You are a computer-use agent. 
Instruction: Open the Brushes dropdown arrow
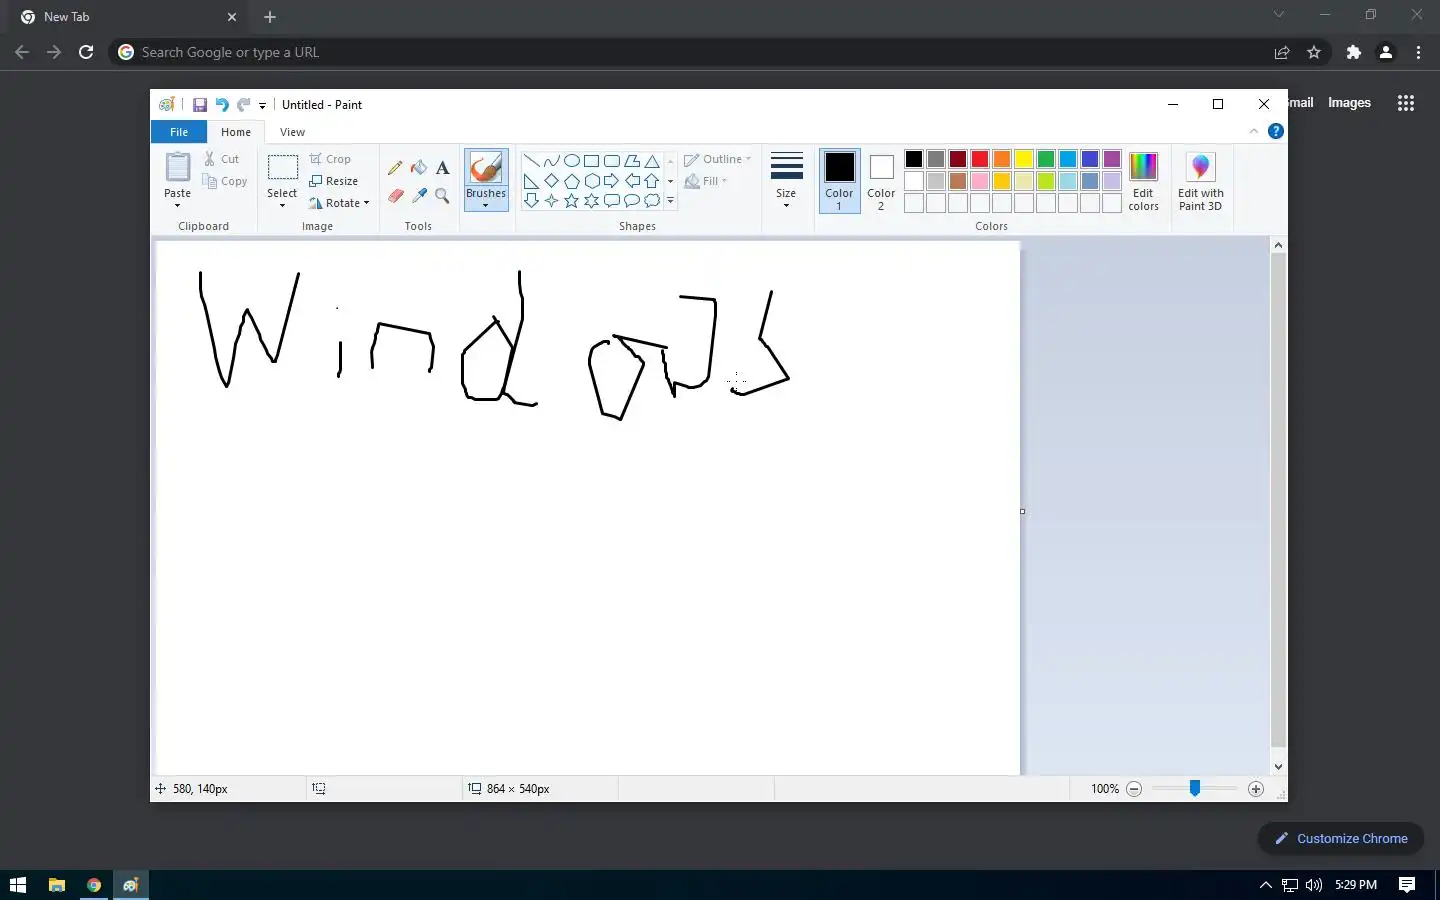pyautogui.click(x=486, y=206)
